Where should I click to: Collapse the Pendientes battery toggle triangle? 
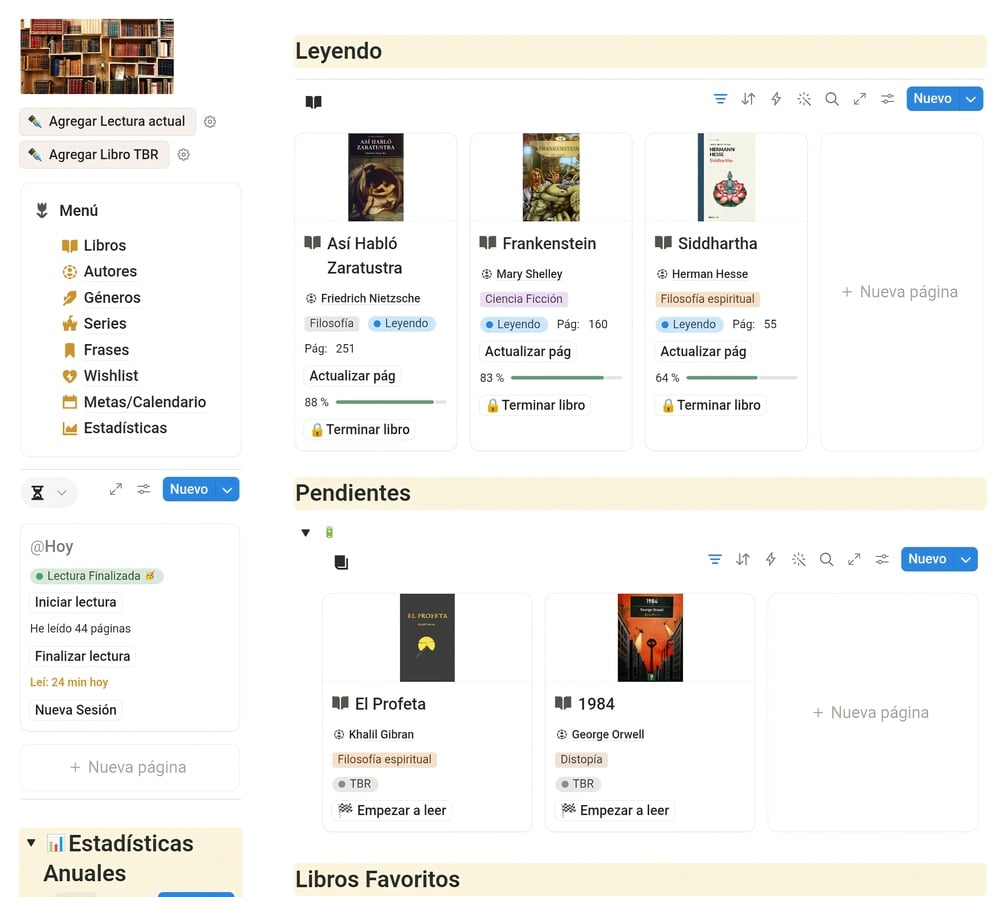tap(306, 533)
